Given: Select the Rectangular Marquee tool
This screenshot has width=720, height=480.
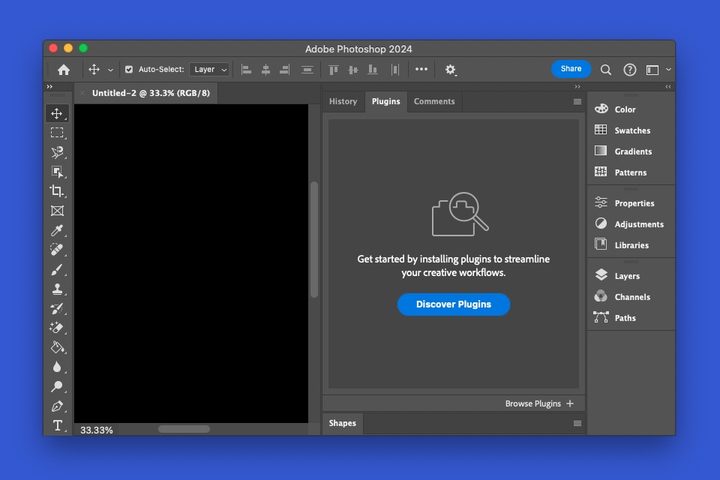Looking at the screenshot, I should coord(57,133).
